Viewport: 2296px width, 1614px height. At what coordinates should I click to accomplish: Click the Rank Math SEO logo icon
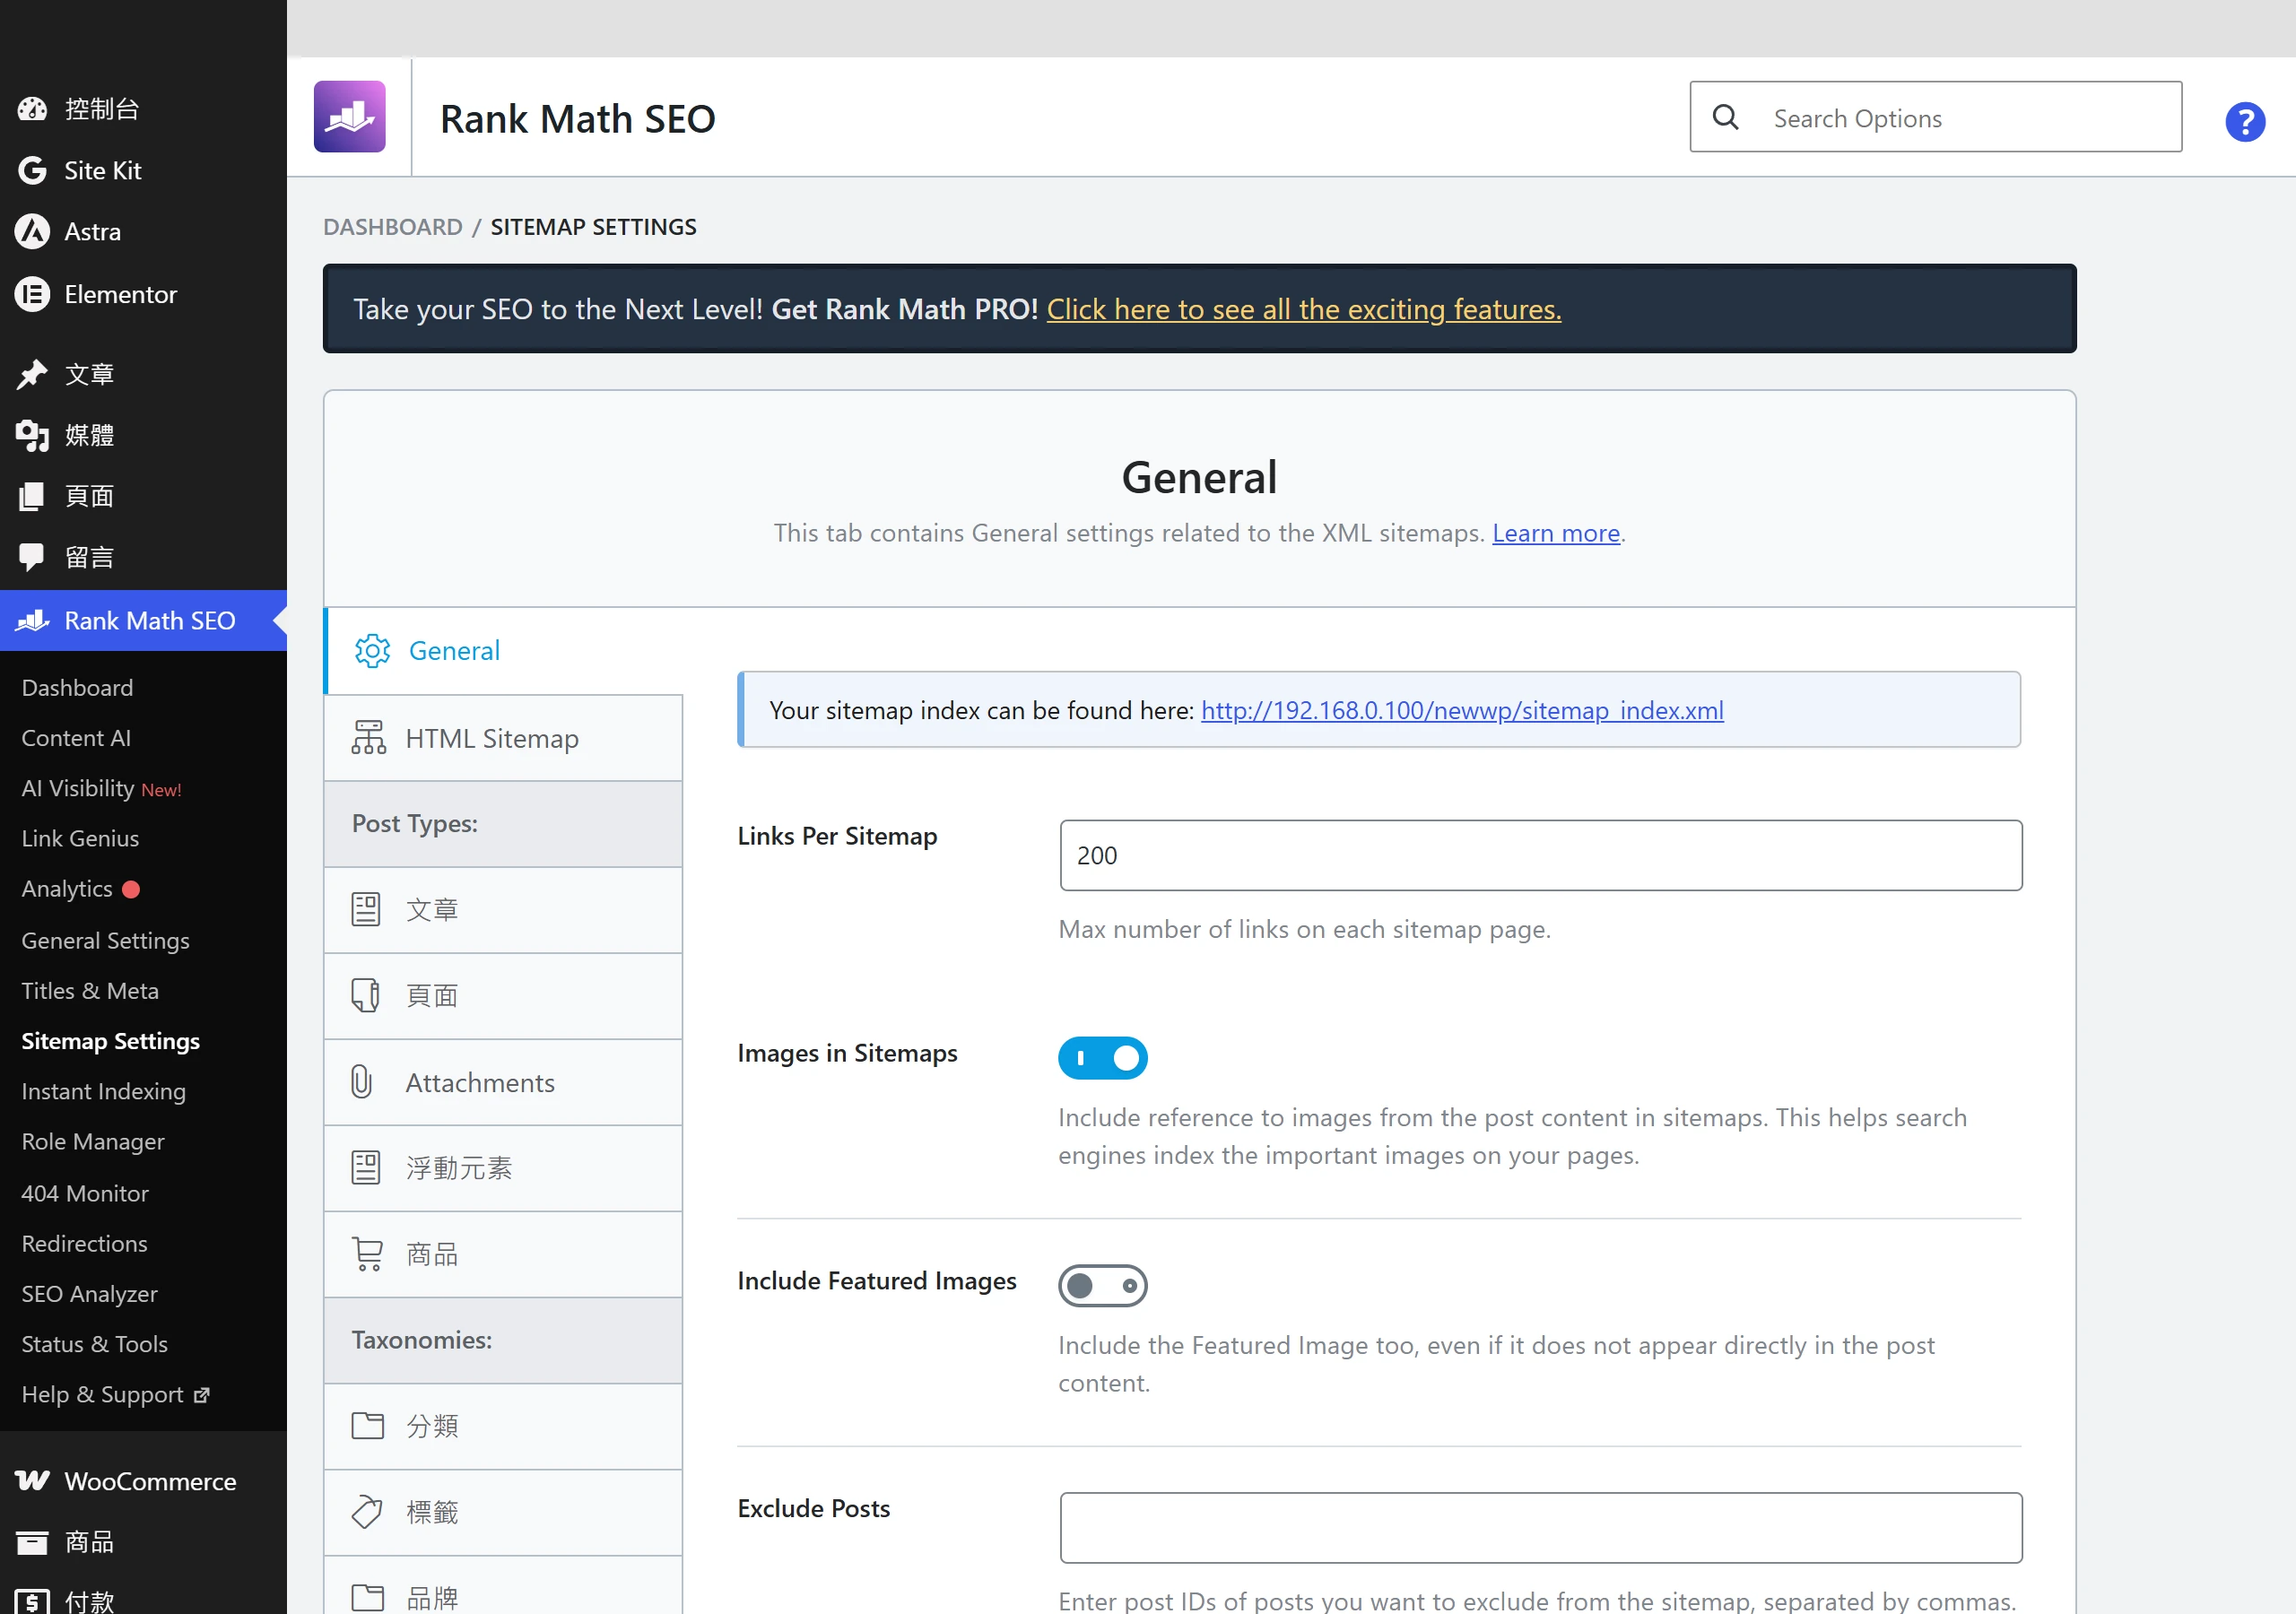[349, 117]
